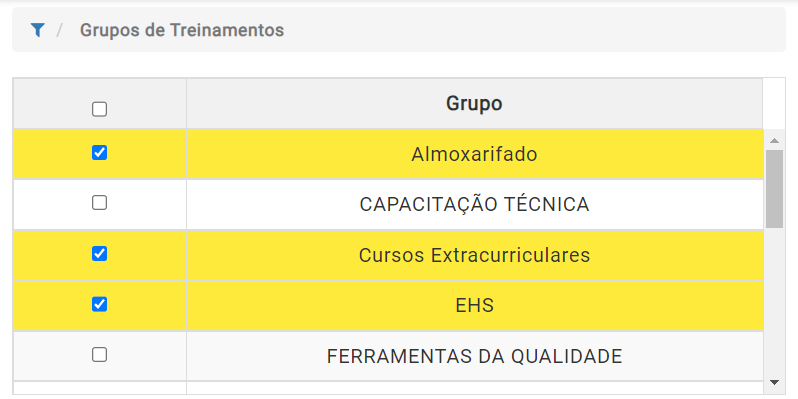Select the FERRAMENTAS DA QUALIDADE group name
This screenshot has width=798, height=399.
click(474, 356)
